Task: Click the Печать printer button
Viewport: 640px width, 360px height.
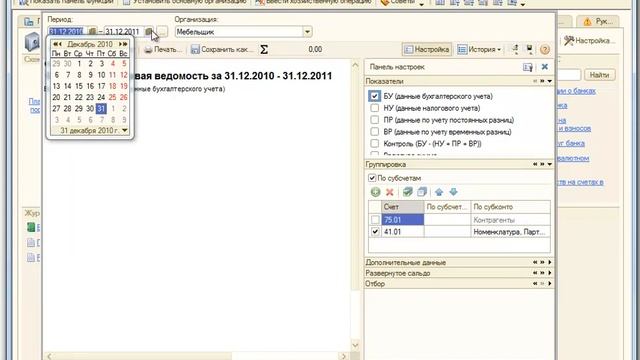Action: (x=162, y=49)
